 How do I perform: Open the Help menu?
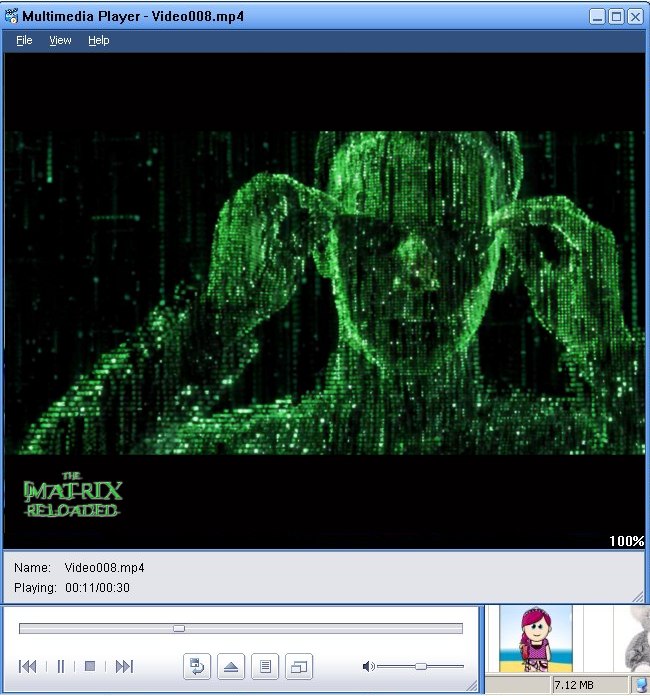click(x=98, y=40)
